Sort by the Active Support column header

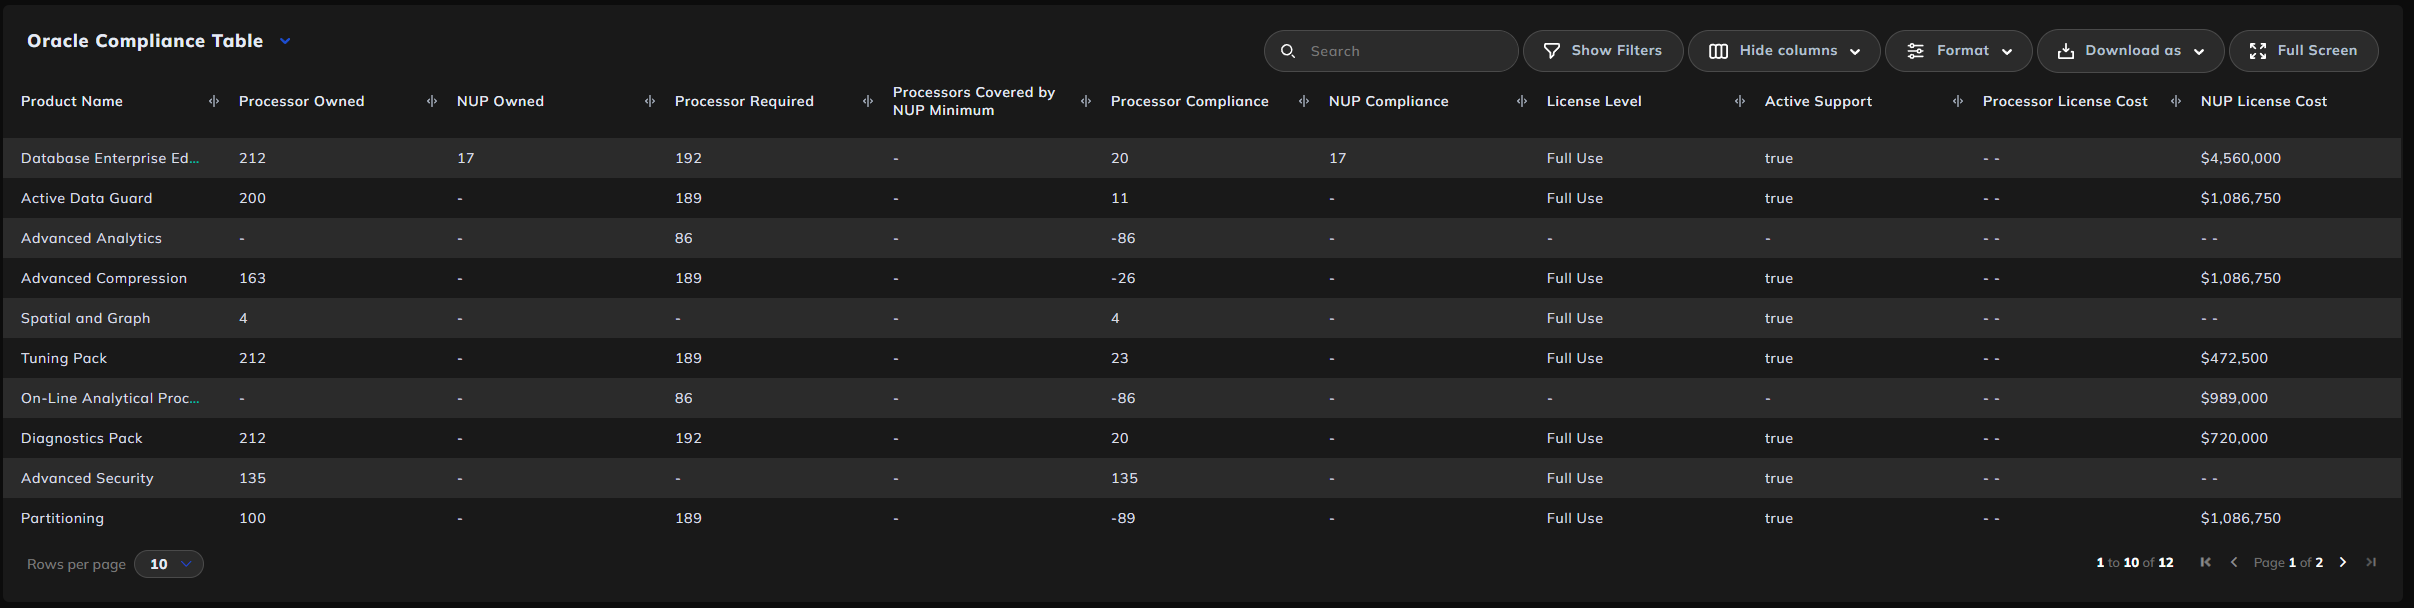[x=1818, y=101]
